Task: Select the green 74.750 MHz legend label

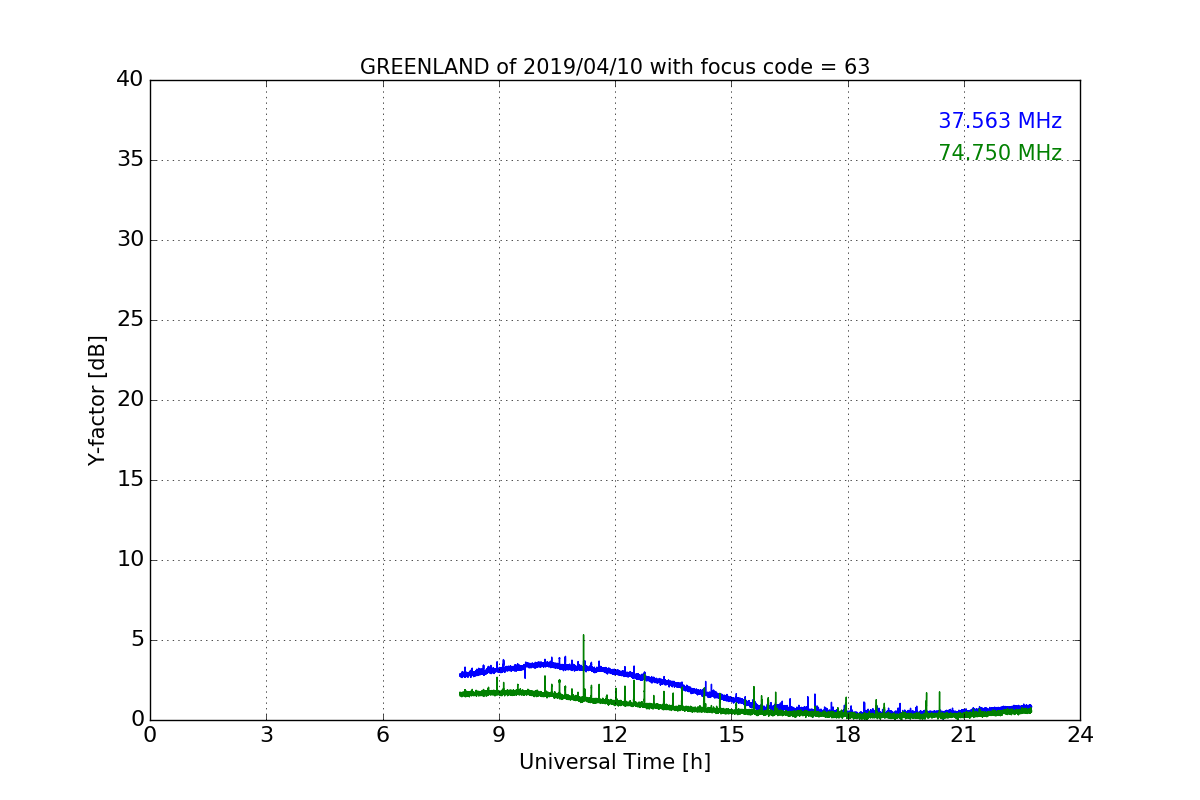Action: [1000, 153]
